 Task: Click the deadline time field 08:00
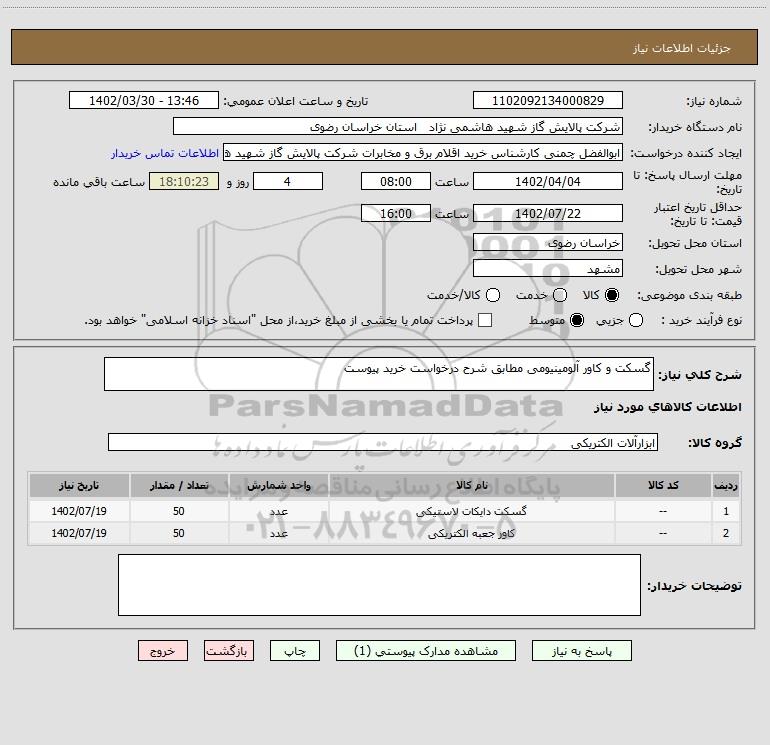pyautogui.click(x=396, y=181)
